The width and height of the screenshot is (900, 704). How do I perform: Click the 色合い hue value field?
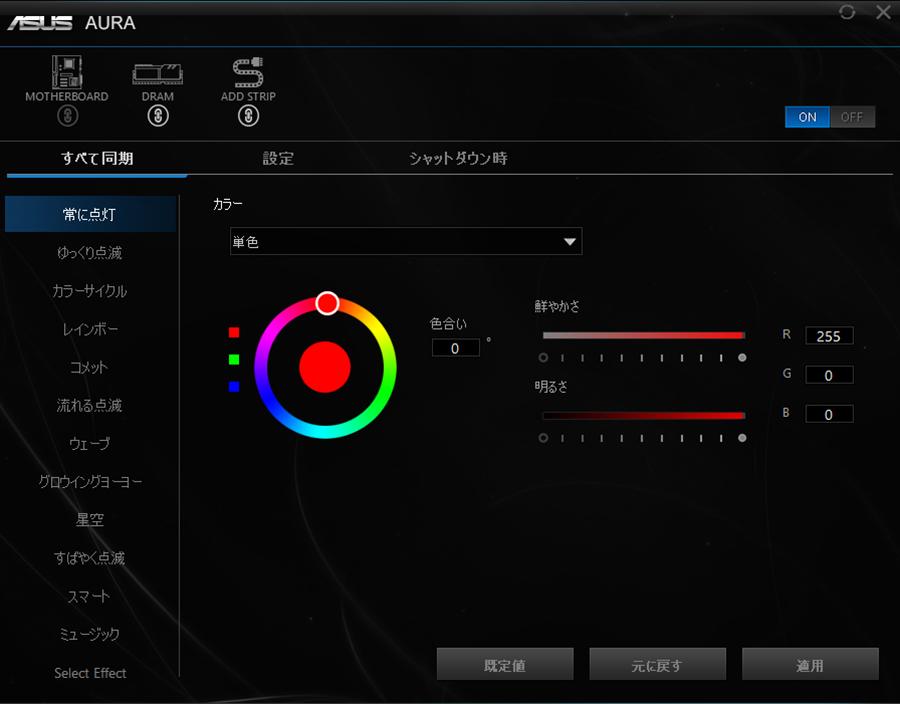pyautogui.click(x=455, y=348)
